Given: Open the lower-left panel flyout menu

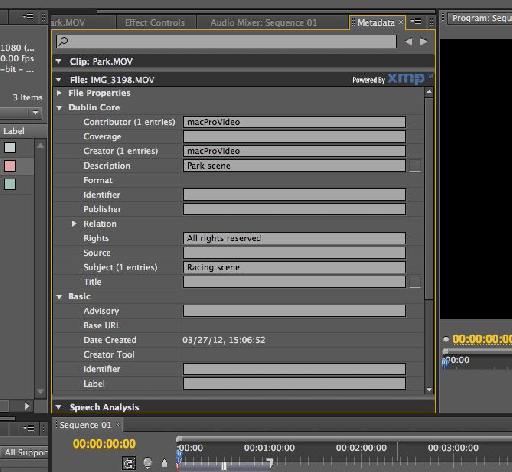Looking at the screenshot, I should tap(28, 428).
